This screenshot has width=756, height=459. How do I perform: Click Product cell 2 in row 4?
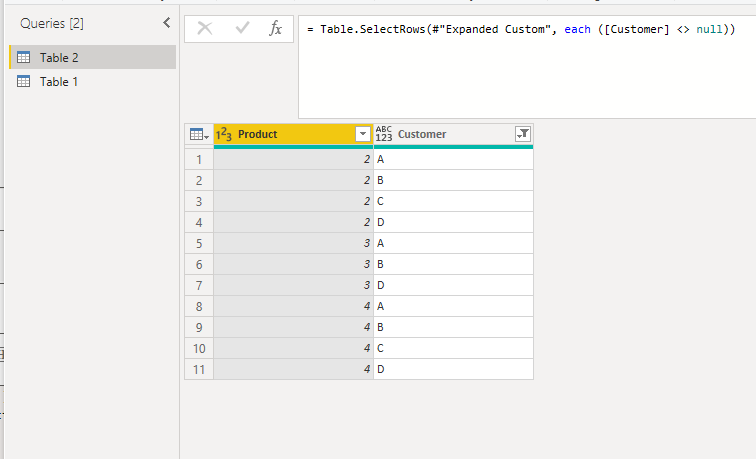coord(294,222)
